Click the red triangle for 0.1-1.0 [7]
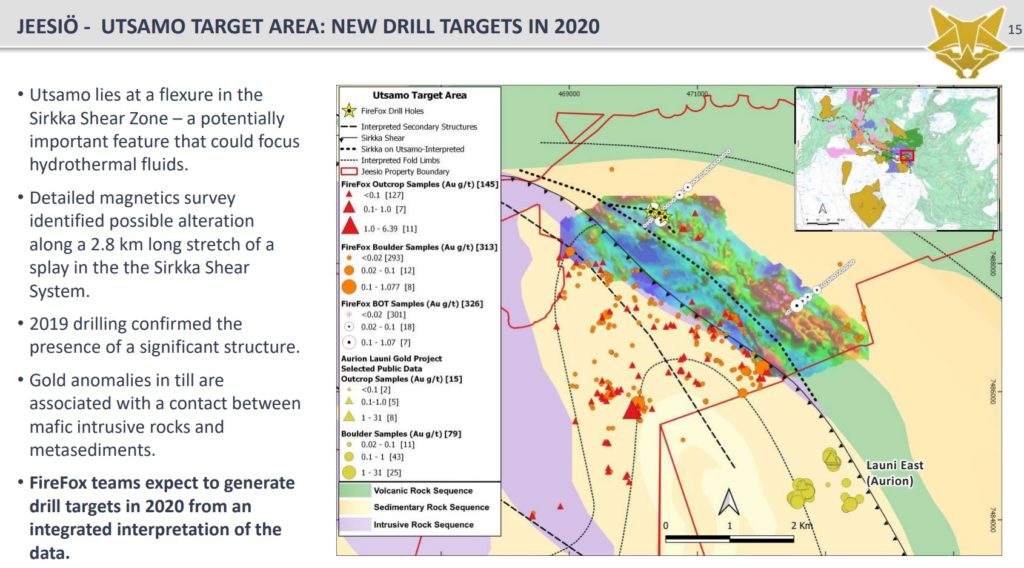1024x568 pixels. click(x=349, y=208)
